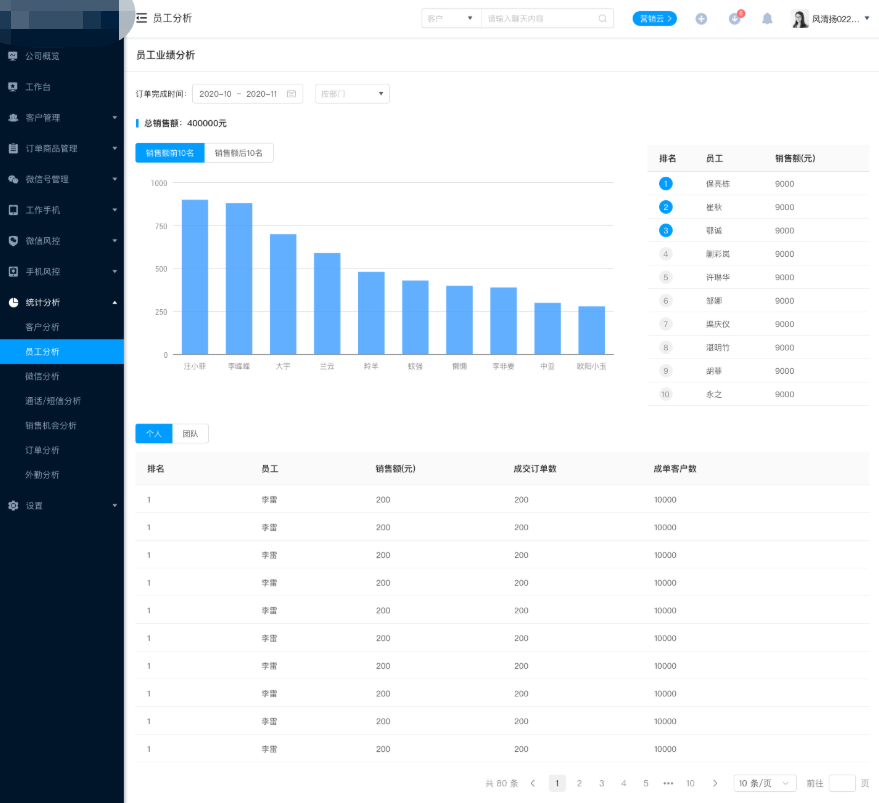Expand the 设置 menu arrow
The height and width of the screenshot is (803, 879).
click(x=114, y=505)
